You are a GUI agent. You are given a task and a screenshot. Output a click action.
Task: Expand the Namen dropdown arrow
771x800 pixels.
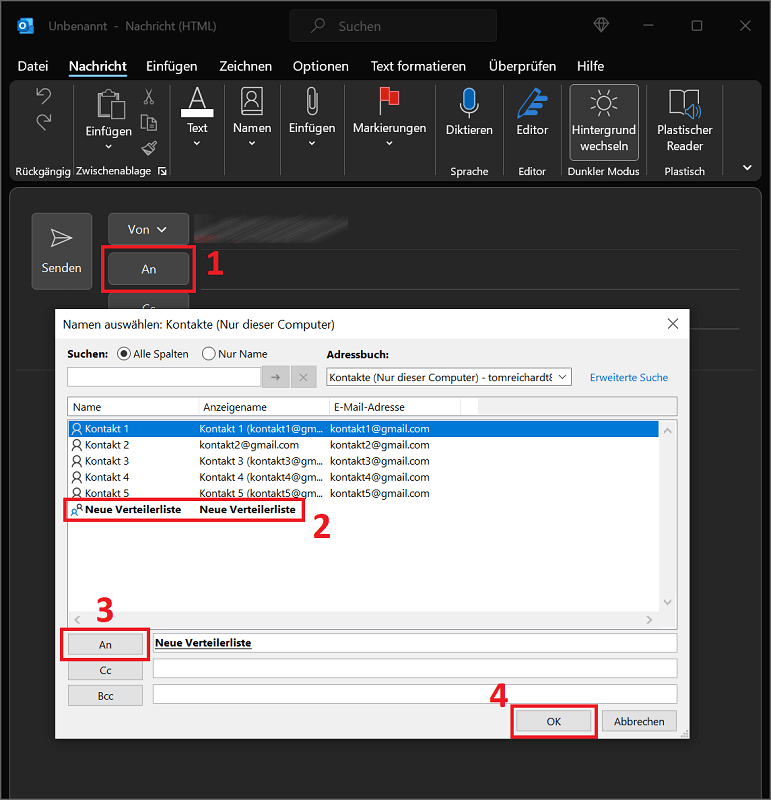[252, 143]
